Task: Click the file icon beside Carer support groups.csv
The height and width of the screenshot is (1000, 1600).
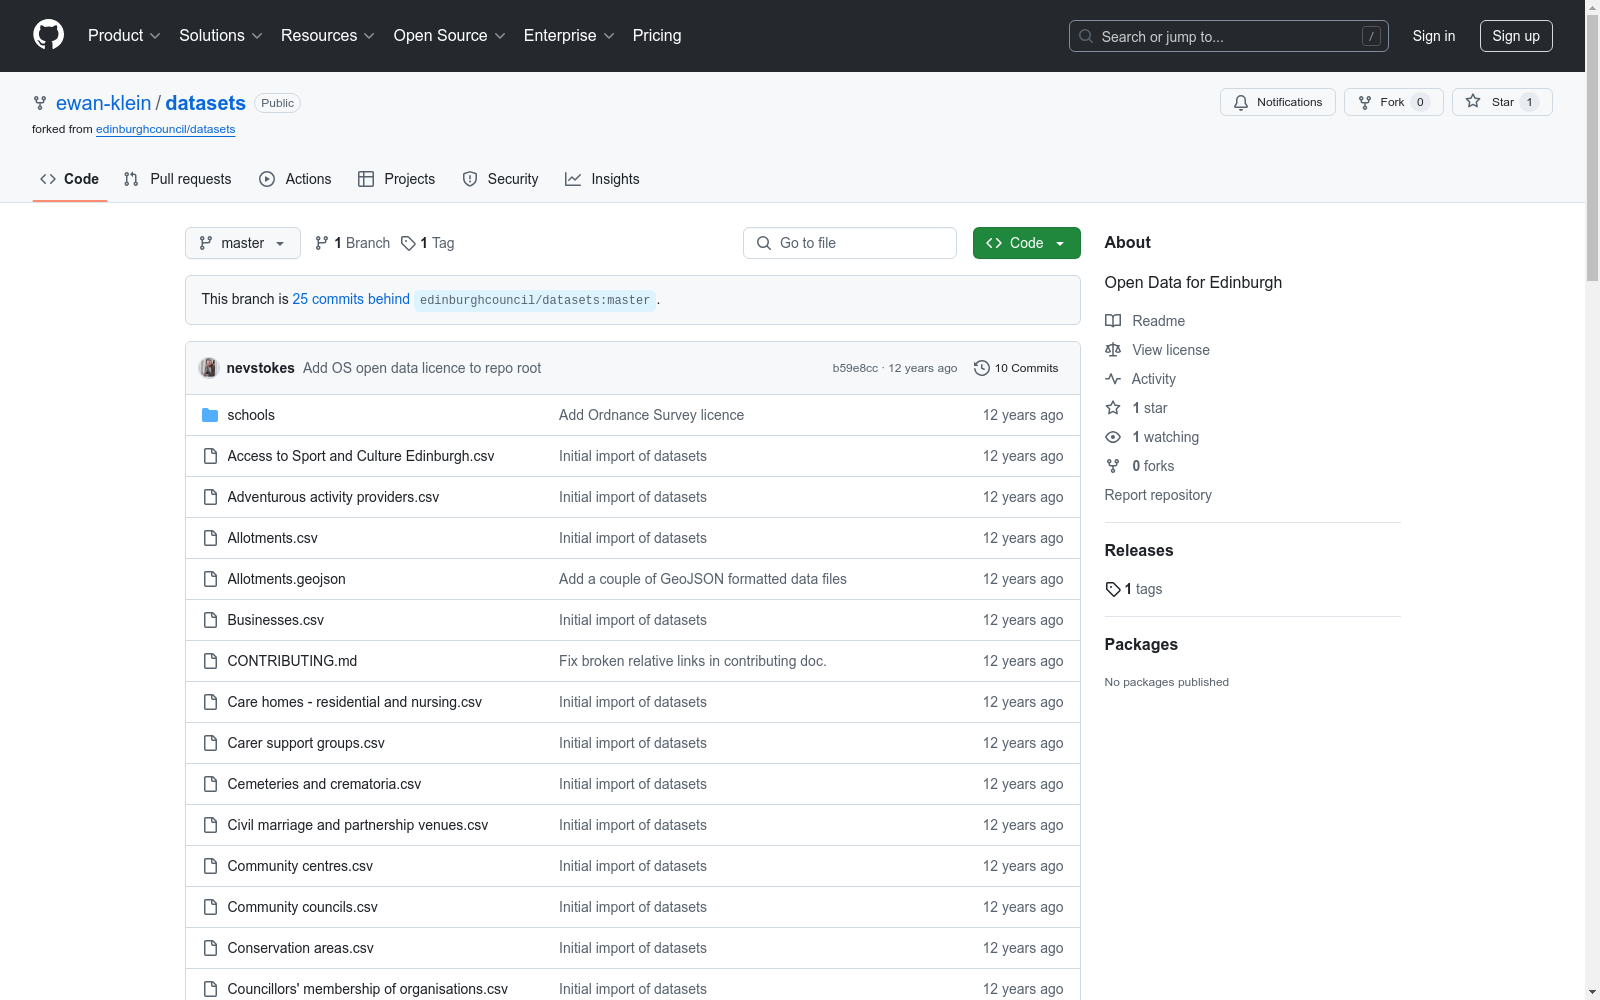Action: click(210, 743)
